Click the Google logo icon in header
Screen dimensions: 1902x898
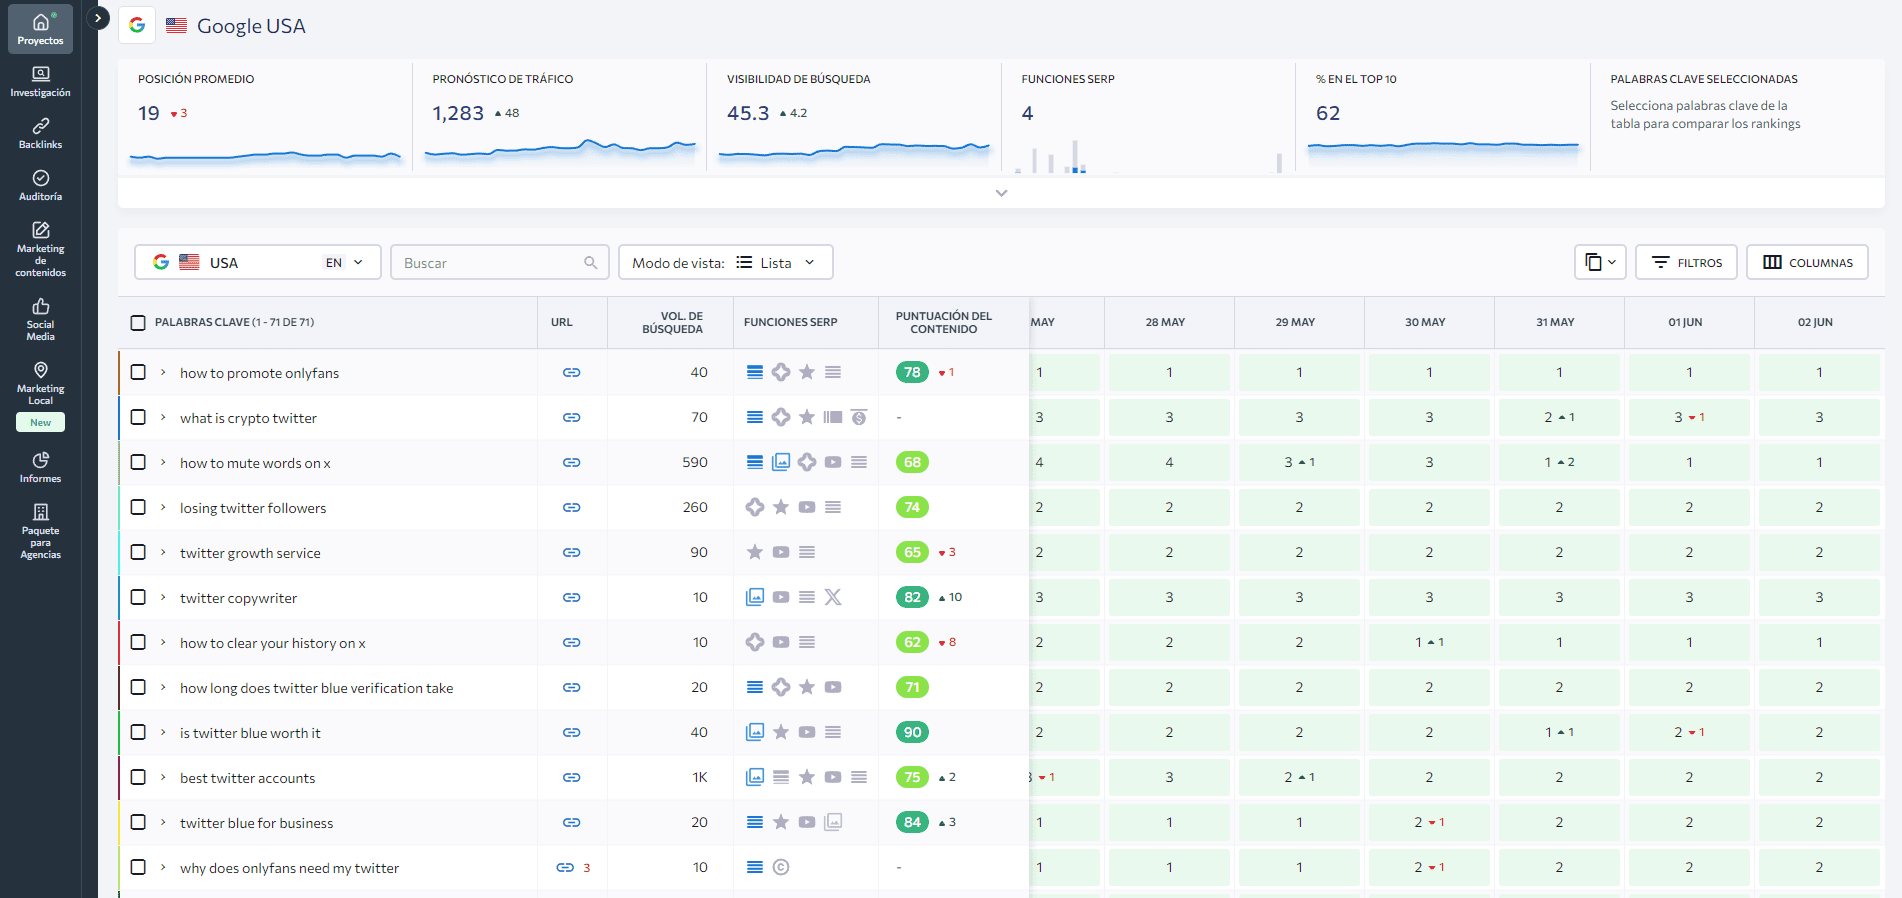pos(137,25)
